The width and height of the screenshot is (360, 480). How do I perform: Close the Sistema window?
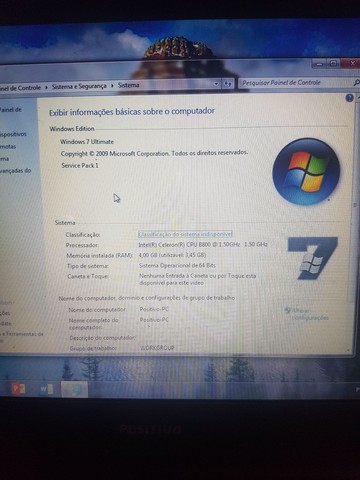click(x=351, y=62)
